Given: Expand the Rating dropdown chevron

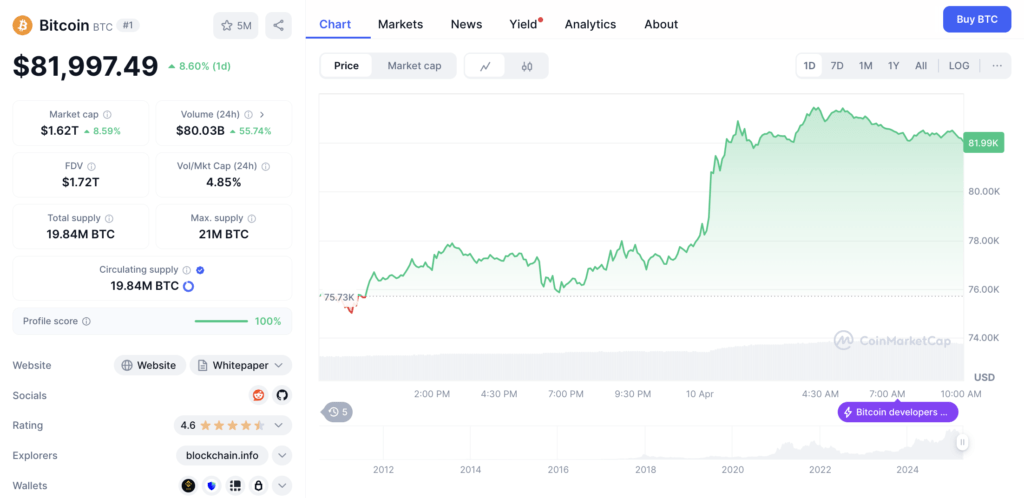Looking at the screenshot, I should (279, 426).
